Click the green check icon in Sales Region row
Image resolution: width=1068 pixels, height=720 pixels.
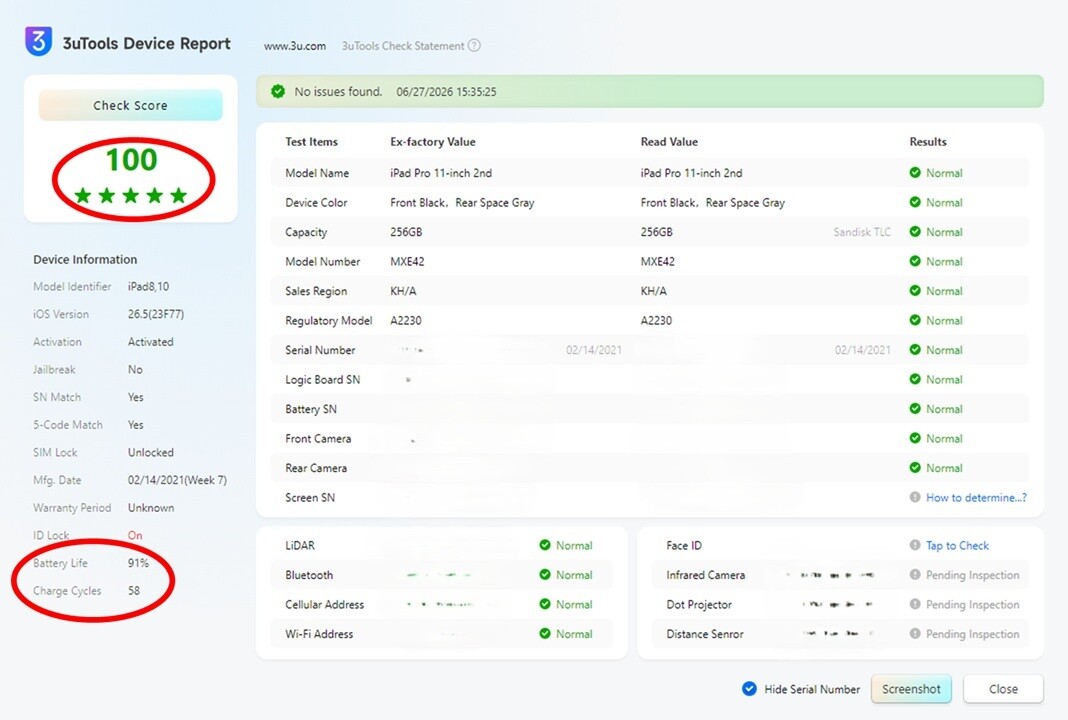point(915,290)
